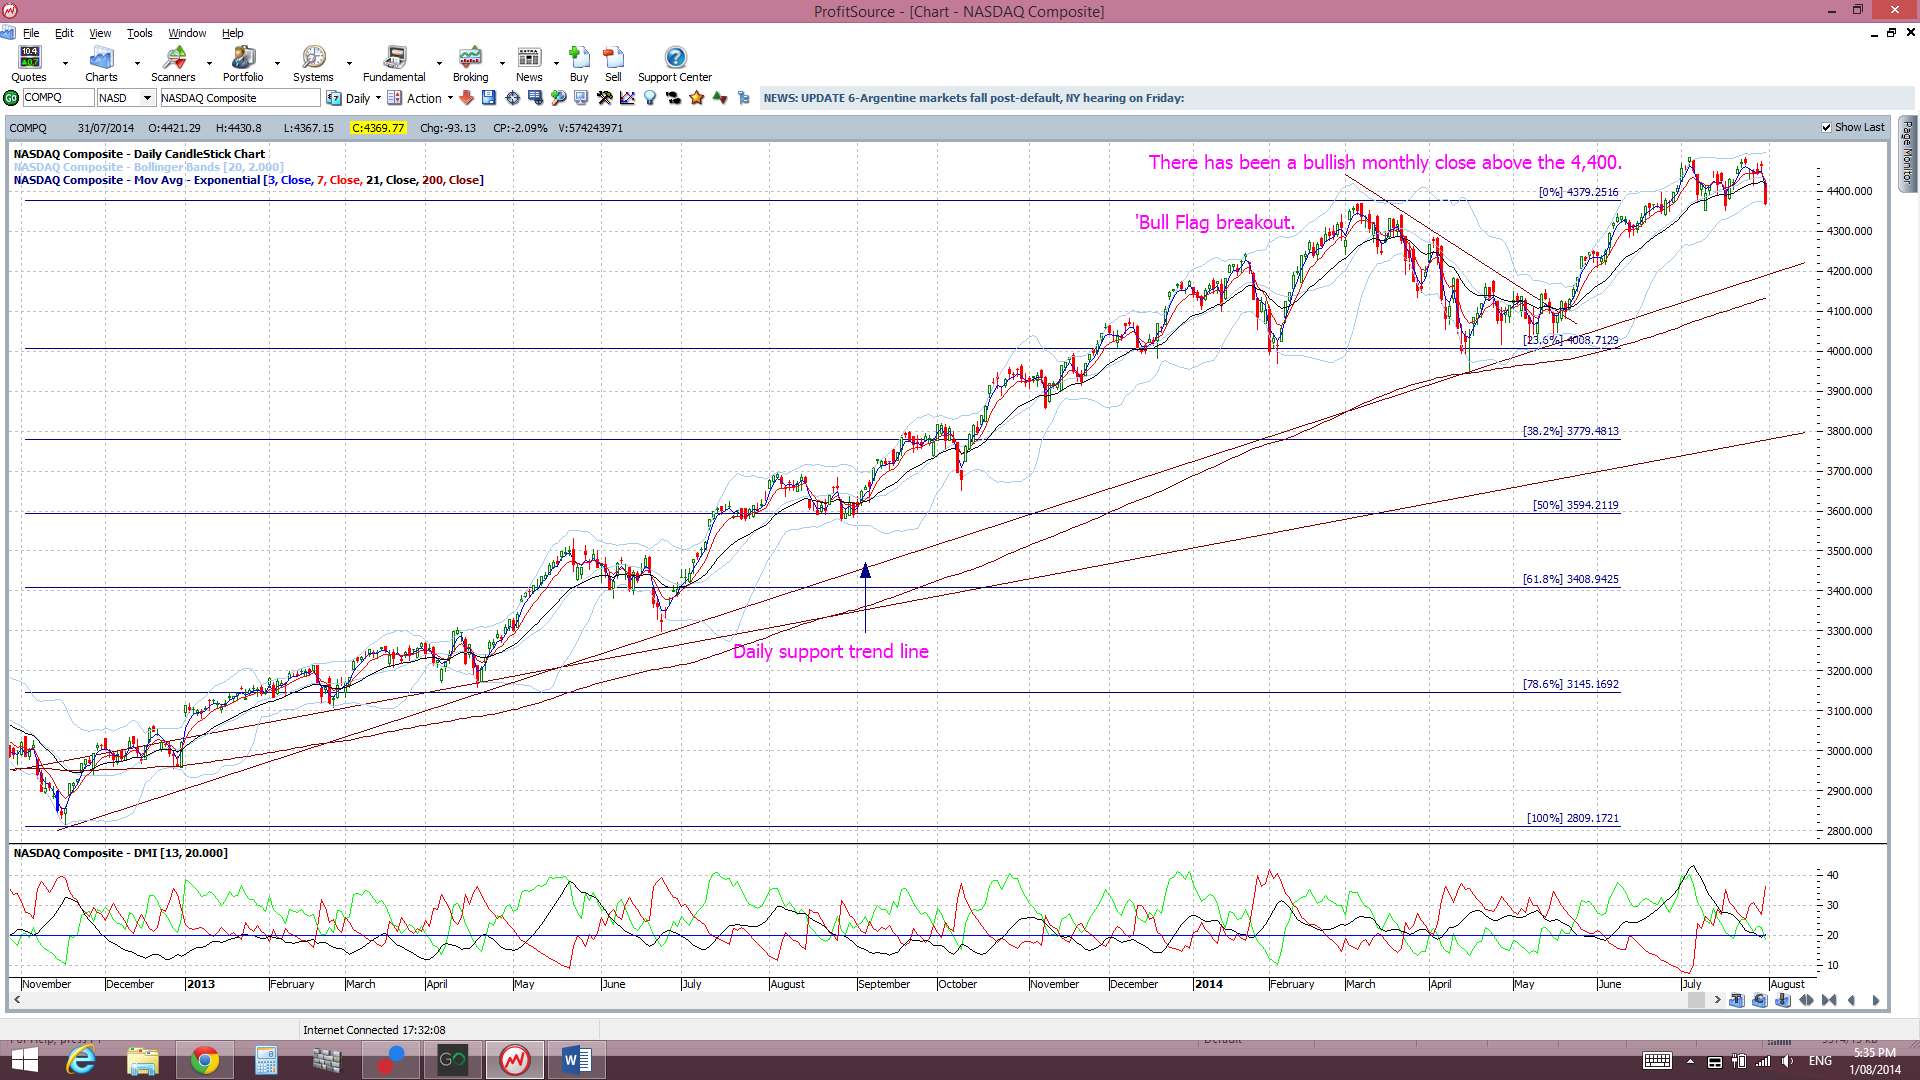
Task: Click the 50% 3594.2119 Fibonacci label
Action: 1575,505
